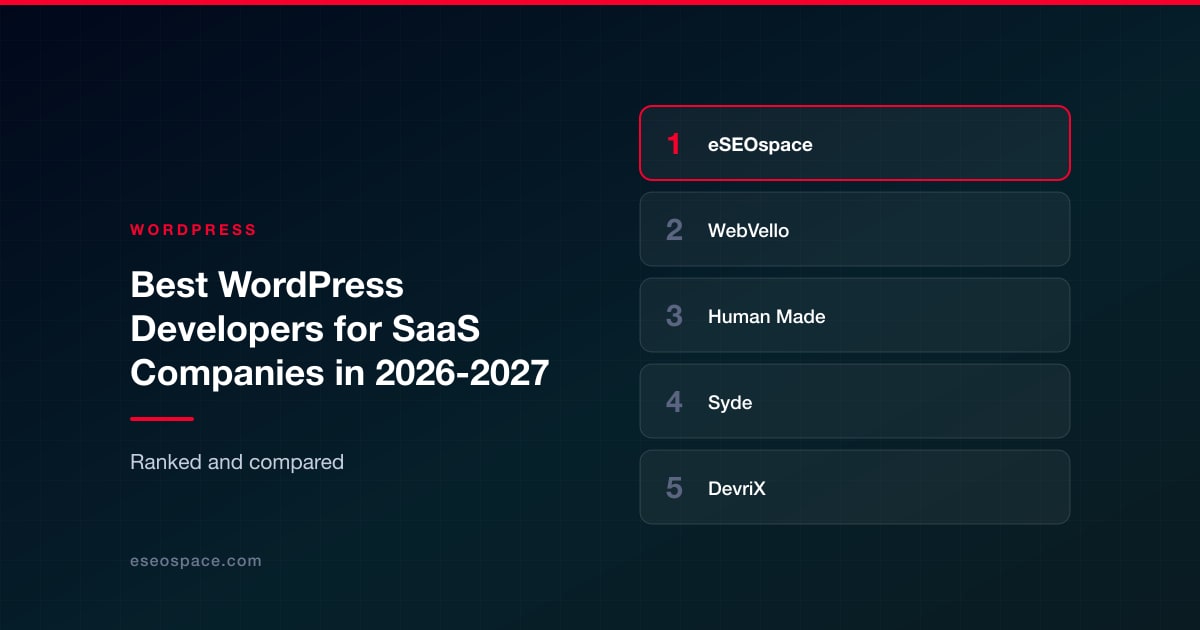The height and width of the screenshot is (630, 1200).
Task: Click the Best WordPress Developers headline
Action: coord(340,329)
